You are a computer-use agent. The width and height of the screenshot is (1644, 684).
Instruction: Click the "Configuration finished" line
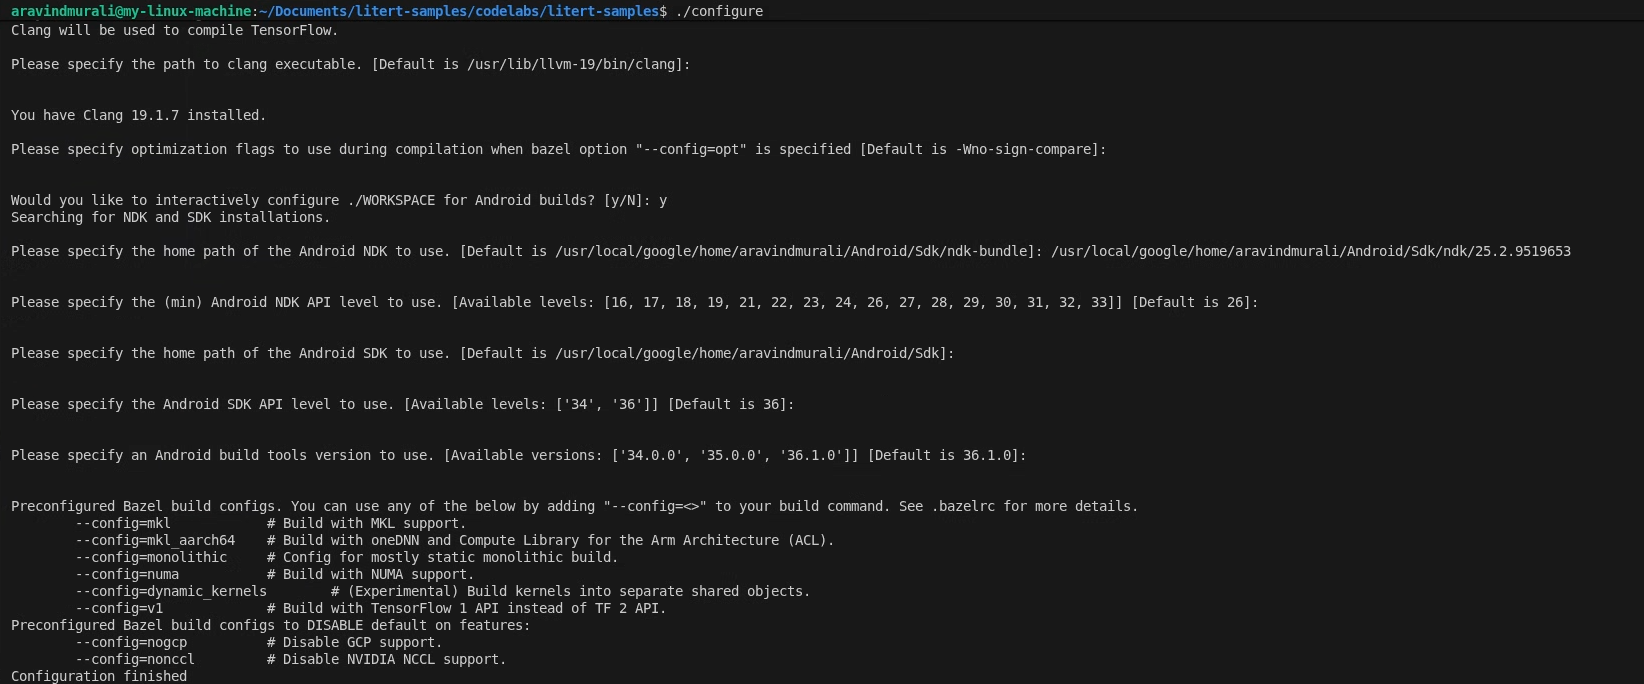pos(99,676)
